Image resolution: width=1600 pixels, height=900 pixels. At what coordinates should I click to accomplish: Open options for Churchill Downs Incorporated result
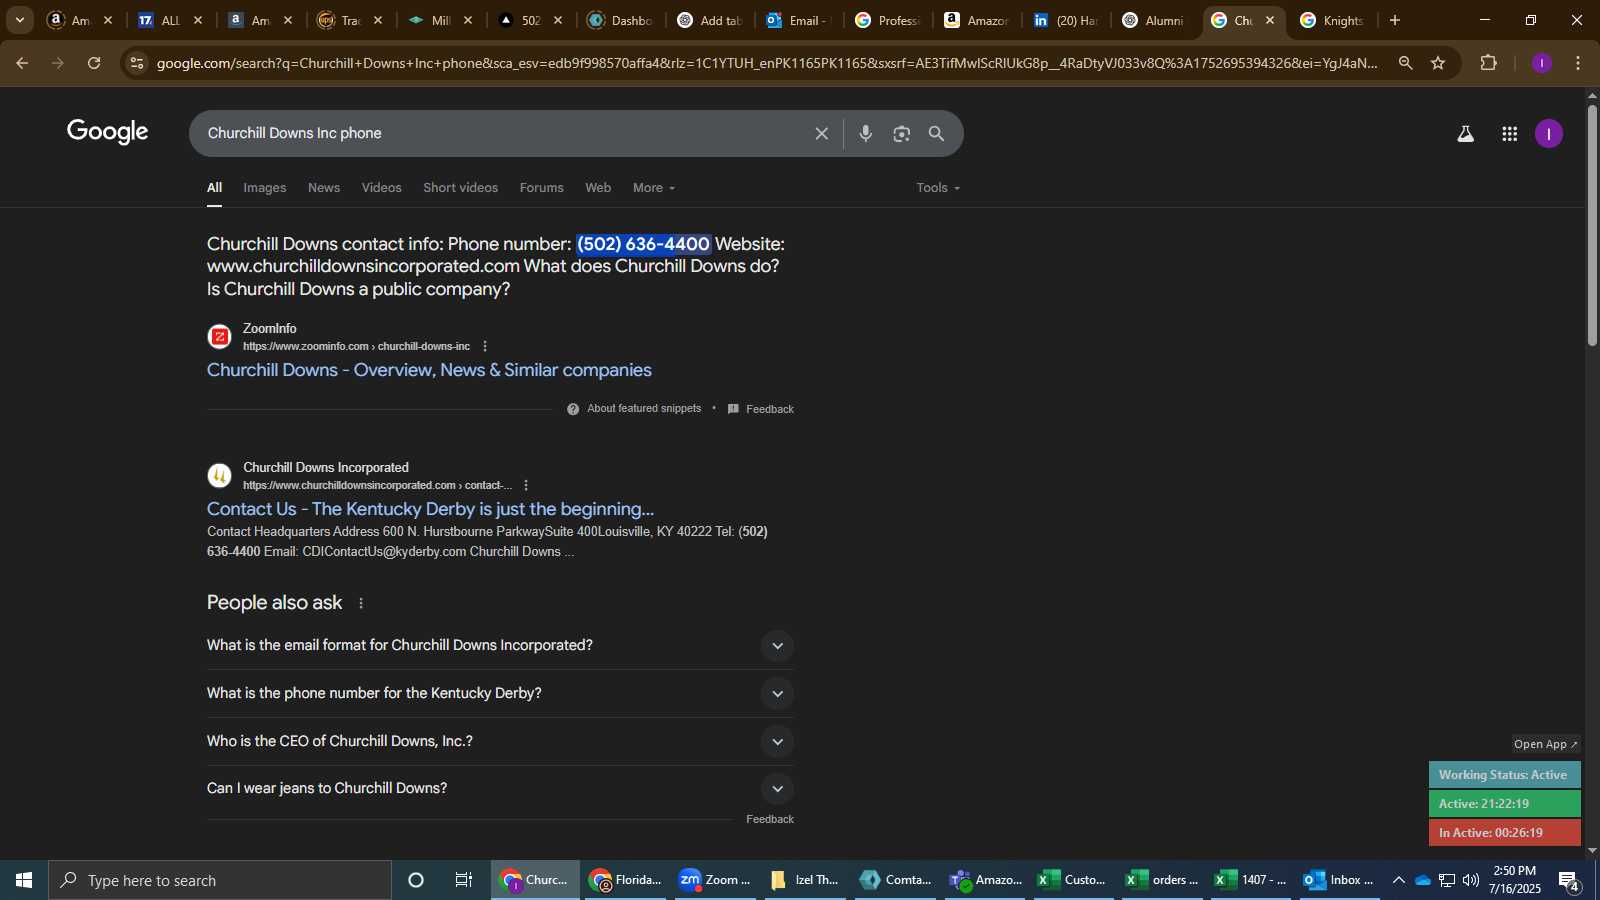click(x=526, y=485)
